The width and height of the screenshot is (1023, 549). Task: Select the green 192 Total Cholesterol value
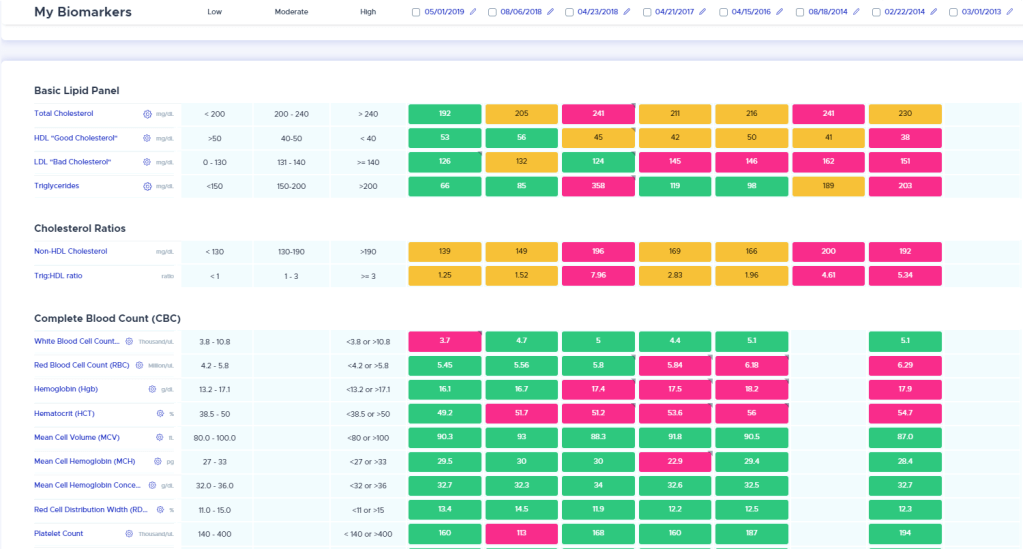pos(445,114)
